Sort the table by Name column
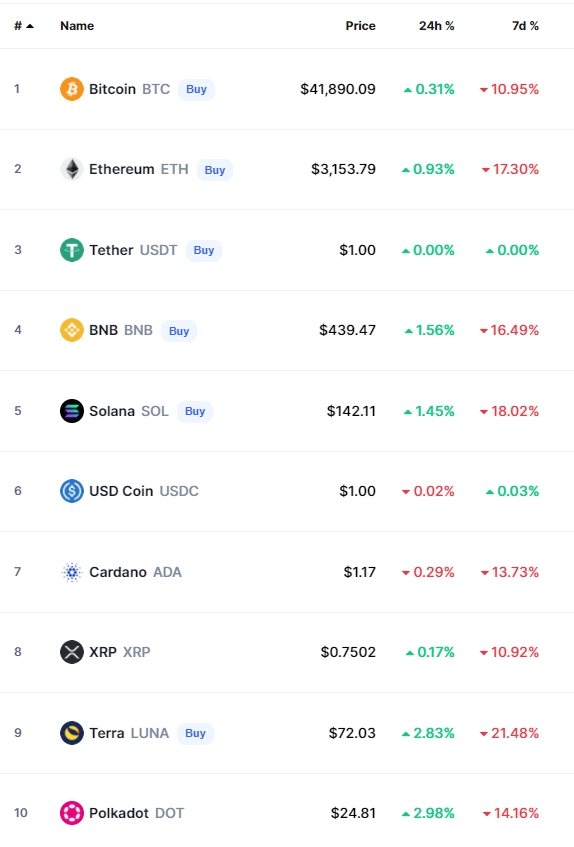This screenshot has height=847, width=574. [x=77, y=26]
